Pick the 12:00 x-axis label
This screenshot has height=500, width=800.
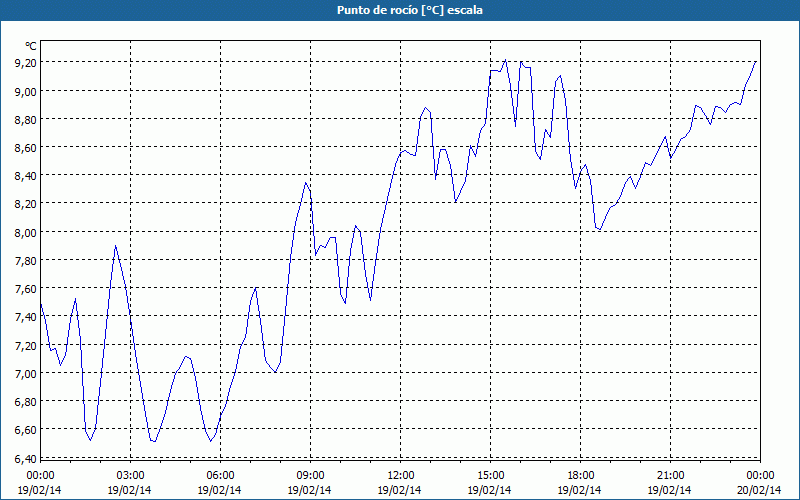[401, 475]
